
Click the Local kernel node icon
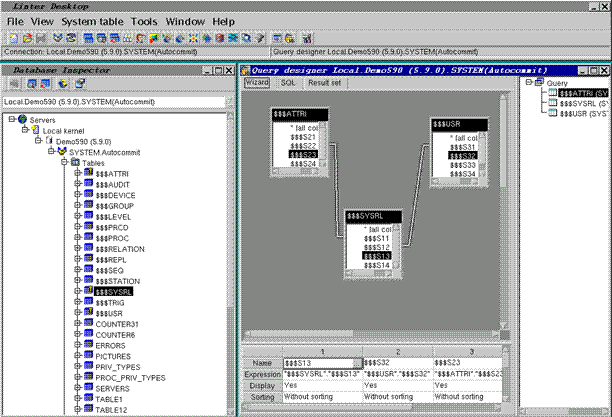pos(36,131)
